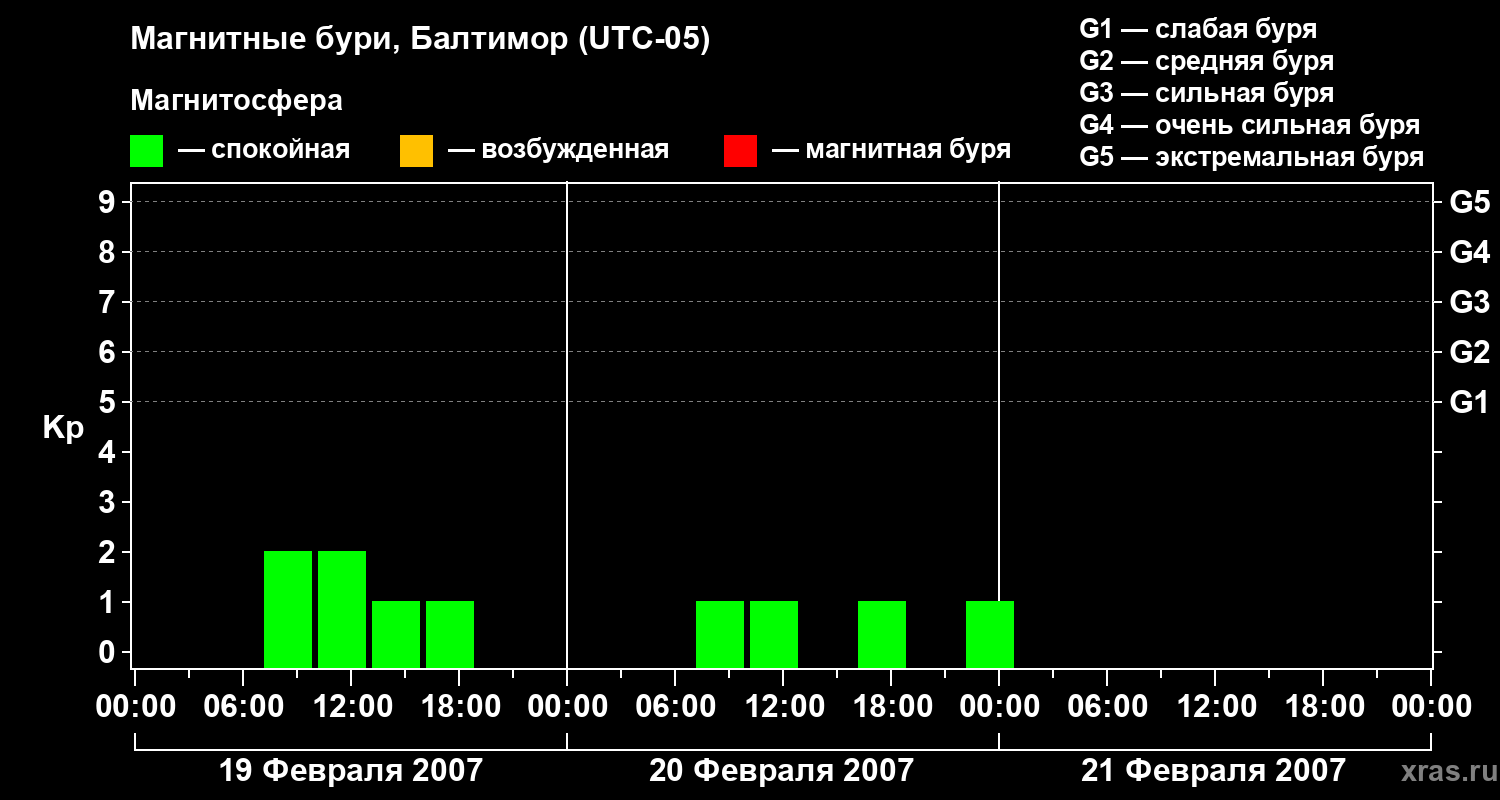Click the Kp 1 bar crossing midnight into 21 Февраля
The height and width of the screenshot is (800, 1500).
coord(990,634)
